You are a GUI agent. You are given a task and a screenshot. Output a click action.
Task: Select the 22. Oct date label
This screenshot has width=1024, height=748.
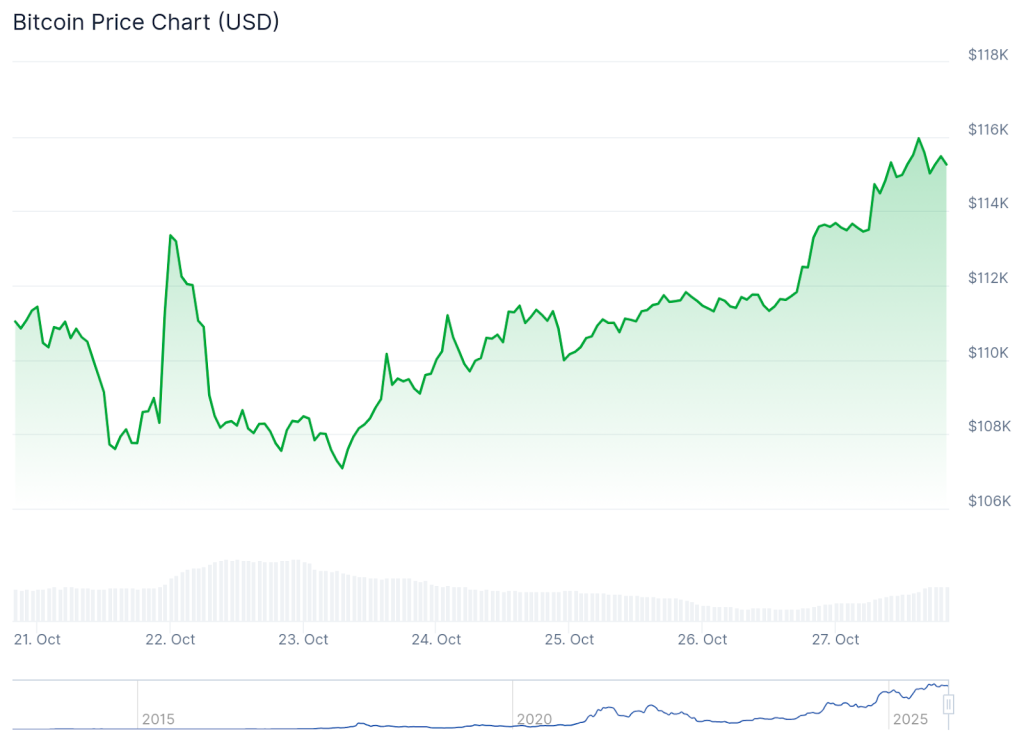tap(170, 639)
